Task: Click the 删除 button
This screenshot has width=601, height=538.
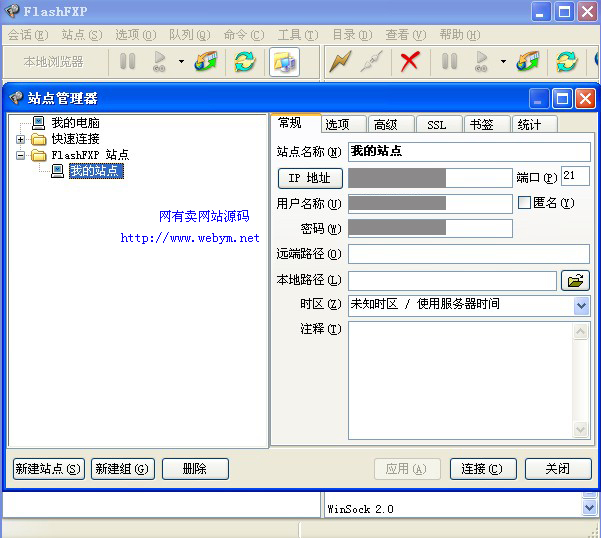Action: (195, 469)
